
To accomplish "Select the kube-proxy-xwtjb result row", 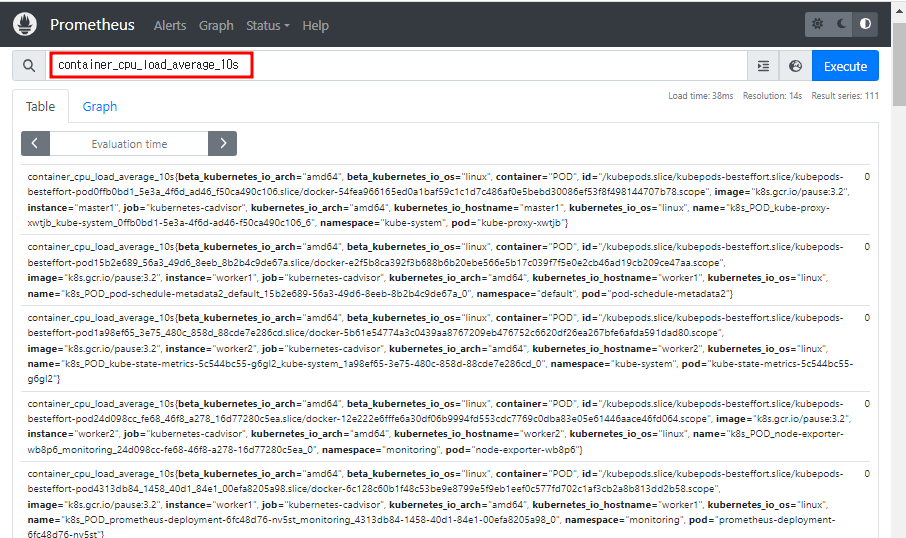I will tap(445, 200).
